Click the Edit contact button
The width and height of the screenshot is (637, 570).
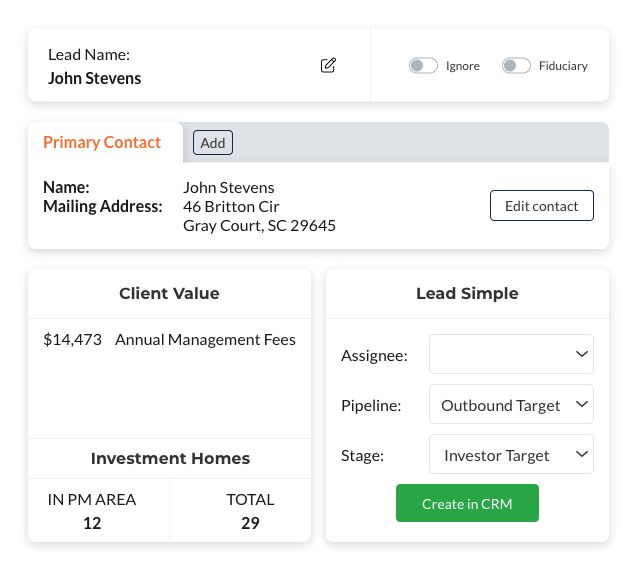tap(541, 206)
